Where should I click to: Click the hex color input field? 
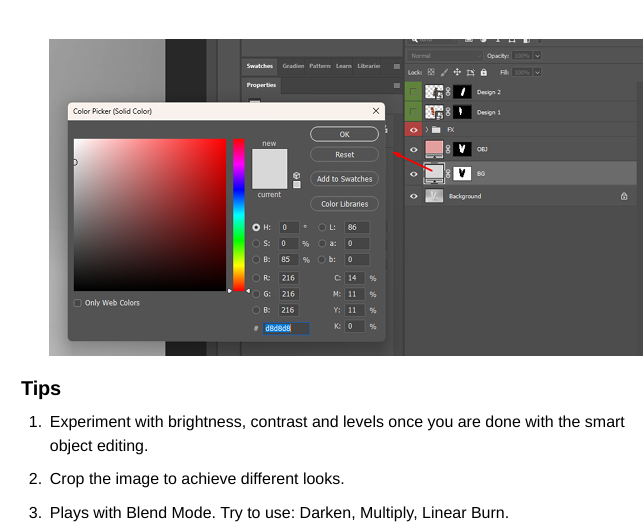tap(285, 328)
